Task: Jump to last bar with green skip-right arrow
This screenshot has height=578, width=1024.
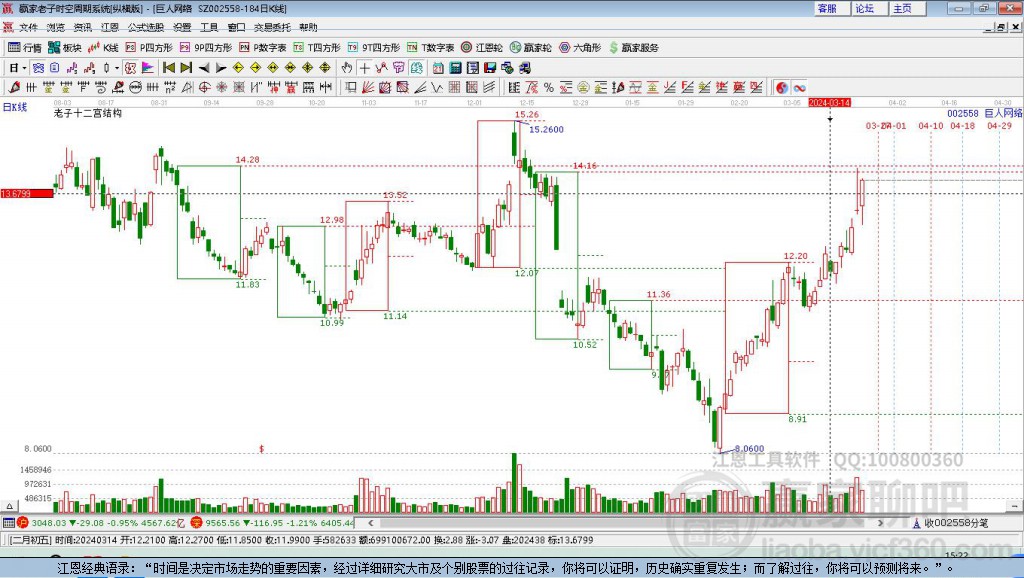Action: (x=186, y=68)
